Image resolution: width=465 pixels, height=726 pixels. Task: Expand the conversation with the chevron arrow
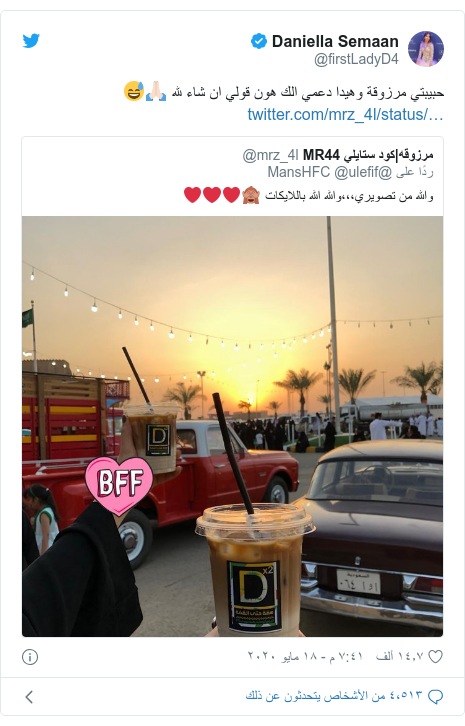coord(29,696)
